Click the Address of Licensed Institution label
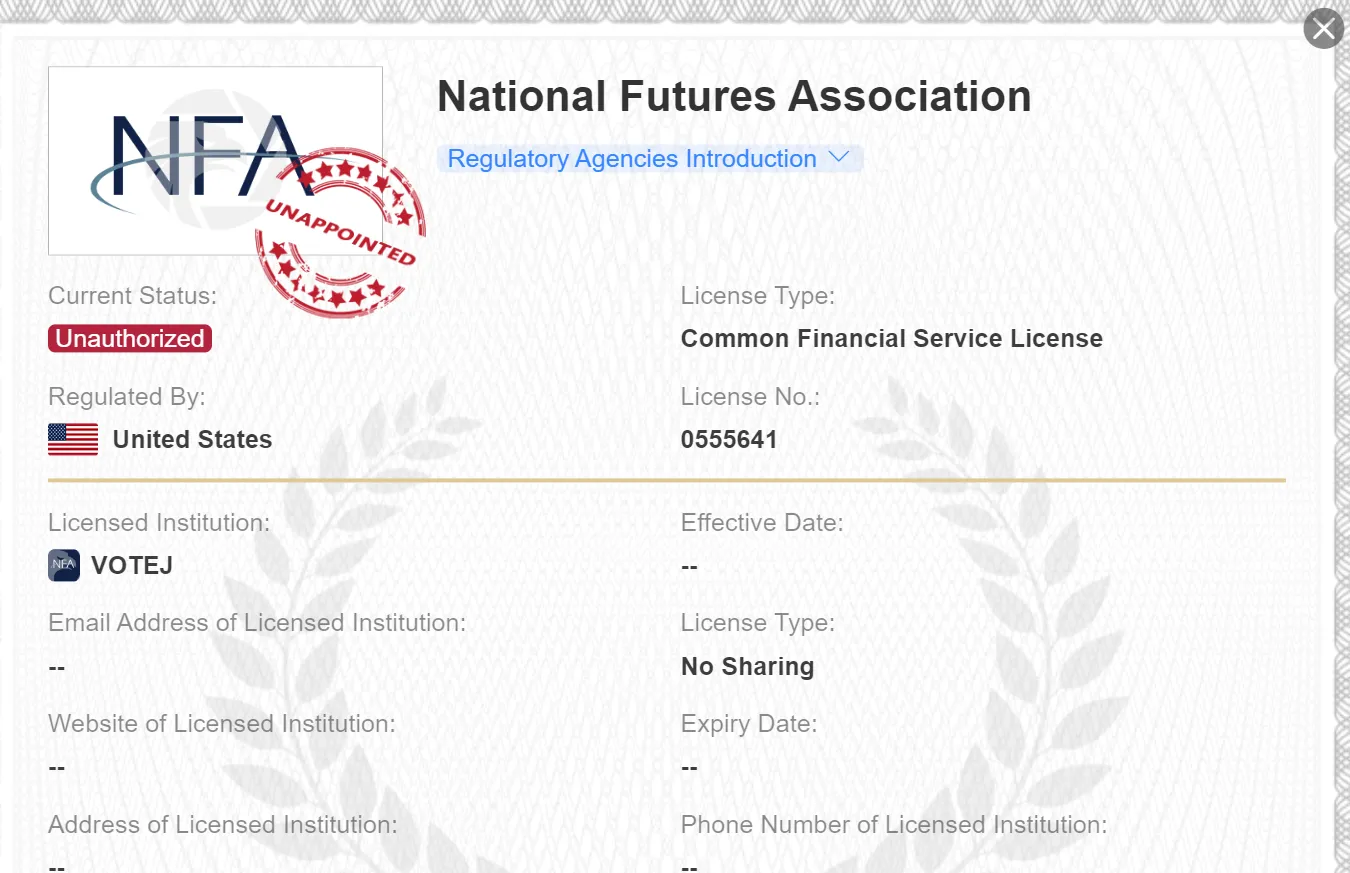 [223, 825]
